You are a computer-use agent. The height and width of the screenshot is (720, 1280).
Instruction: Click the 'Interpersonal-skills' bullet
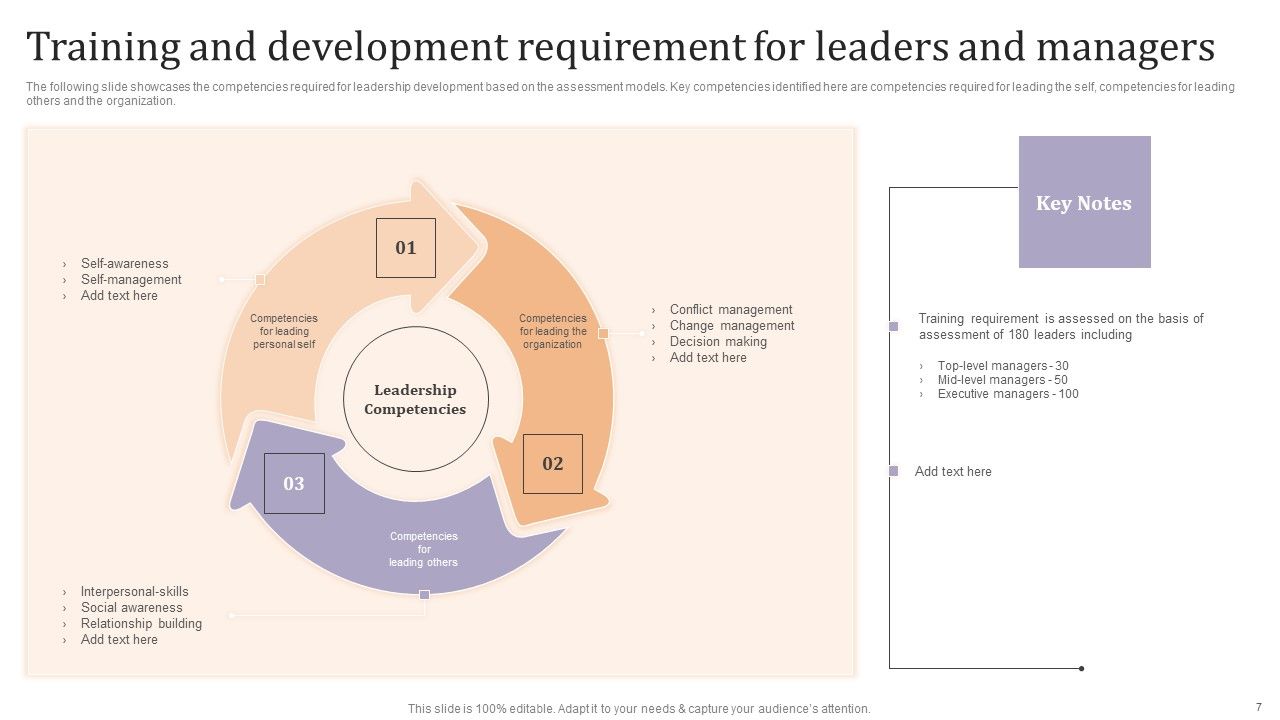click(x=134, y=592)
